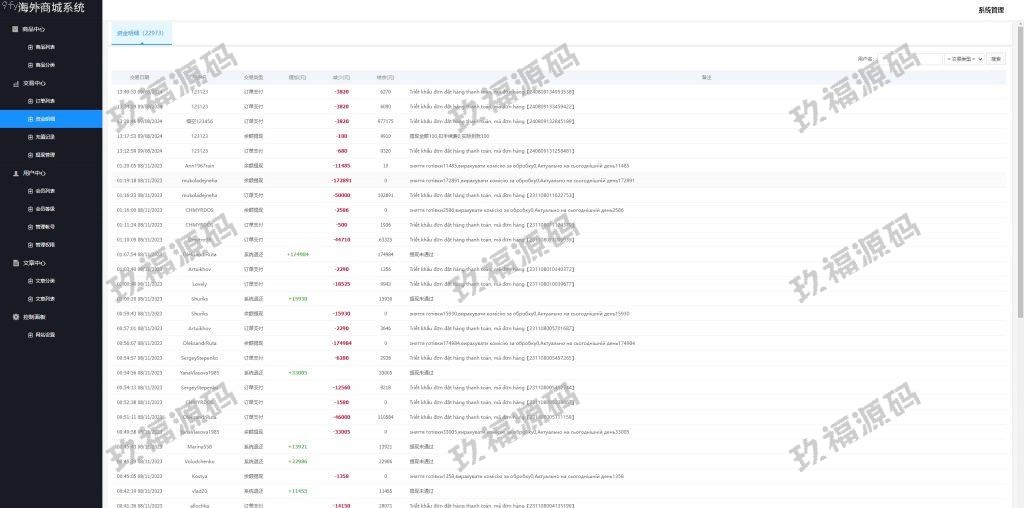Screen dimensions: 1024x508
Task: Open the 交易类型 filter dropdown
Action: pos(966,59)
